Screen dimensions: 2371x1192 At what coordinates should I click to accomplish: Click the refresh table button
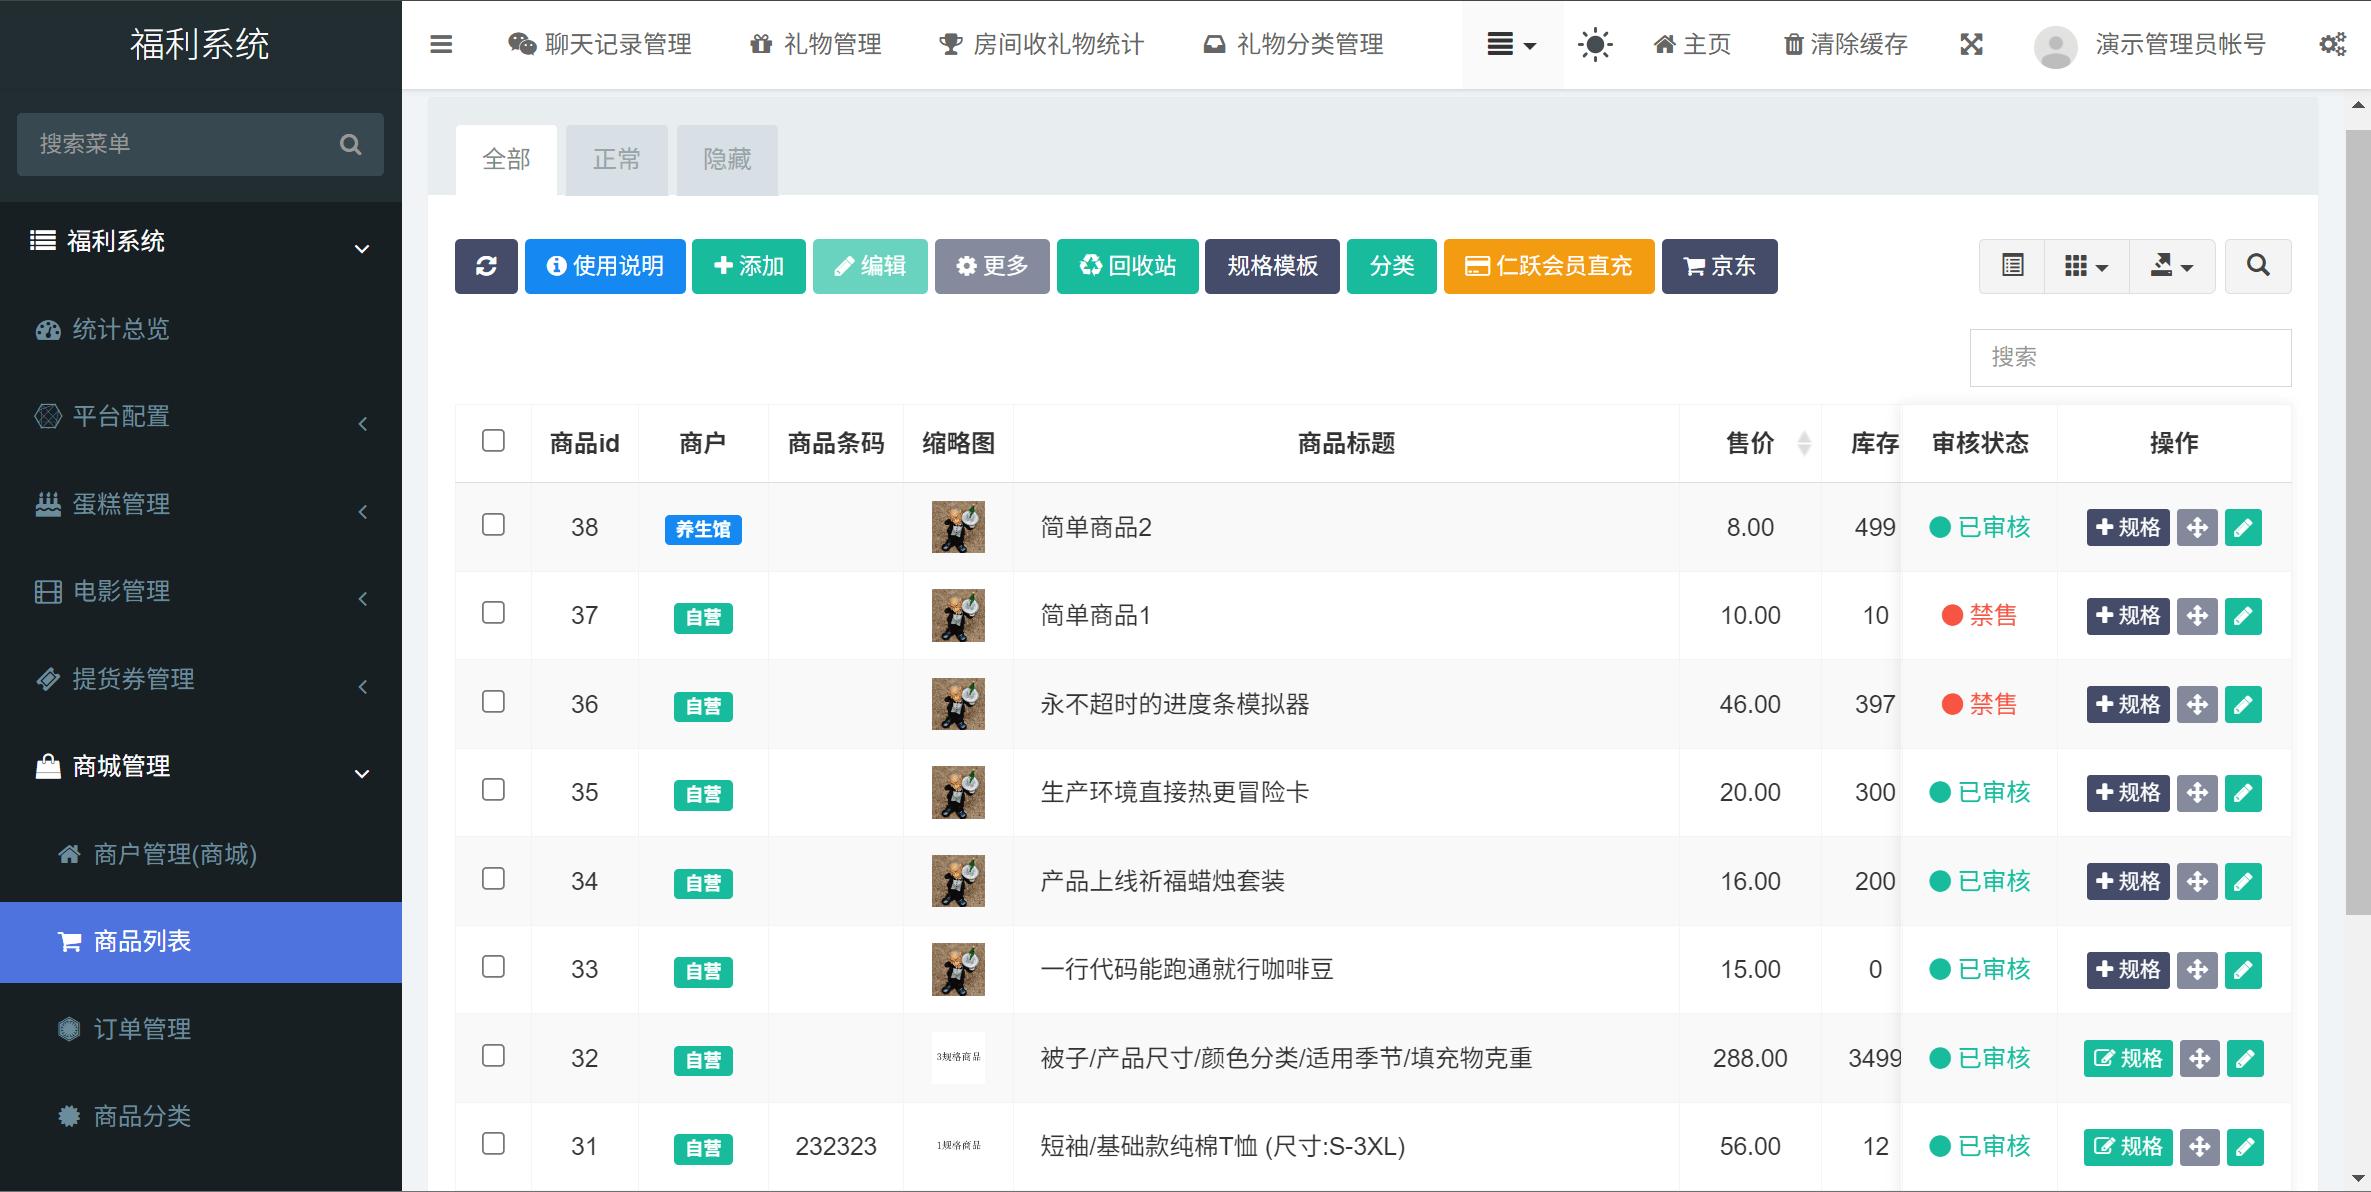486,266
